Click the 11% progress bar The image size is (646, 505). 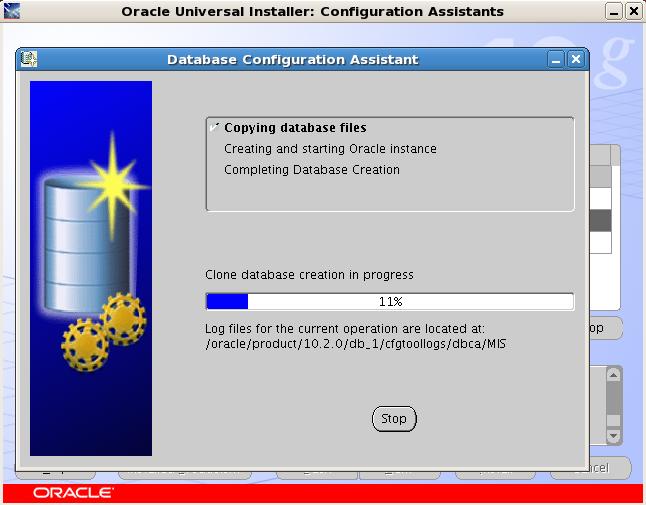(x=390, y=302)
